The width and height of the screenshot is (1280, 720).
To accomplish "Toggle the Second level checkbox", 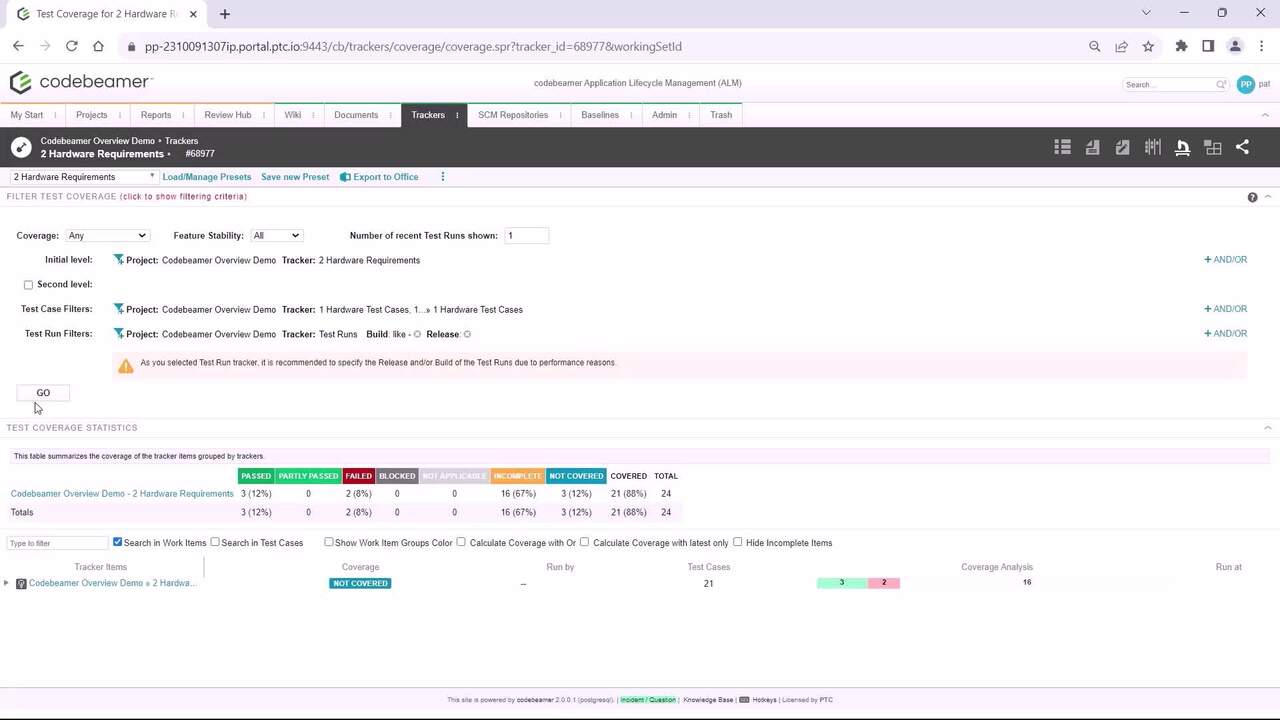I will tap(28, 285).
